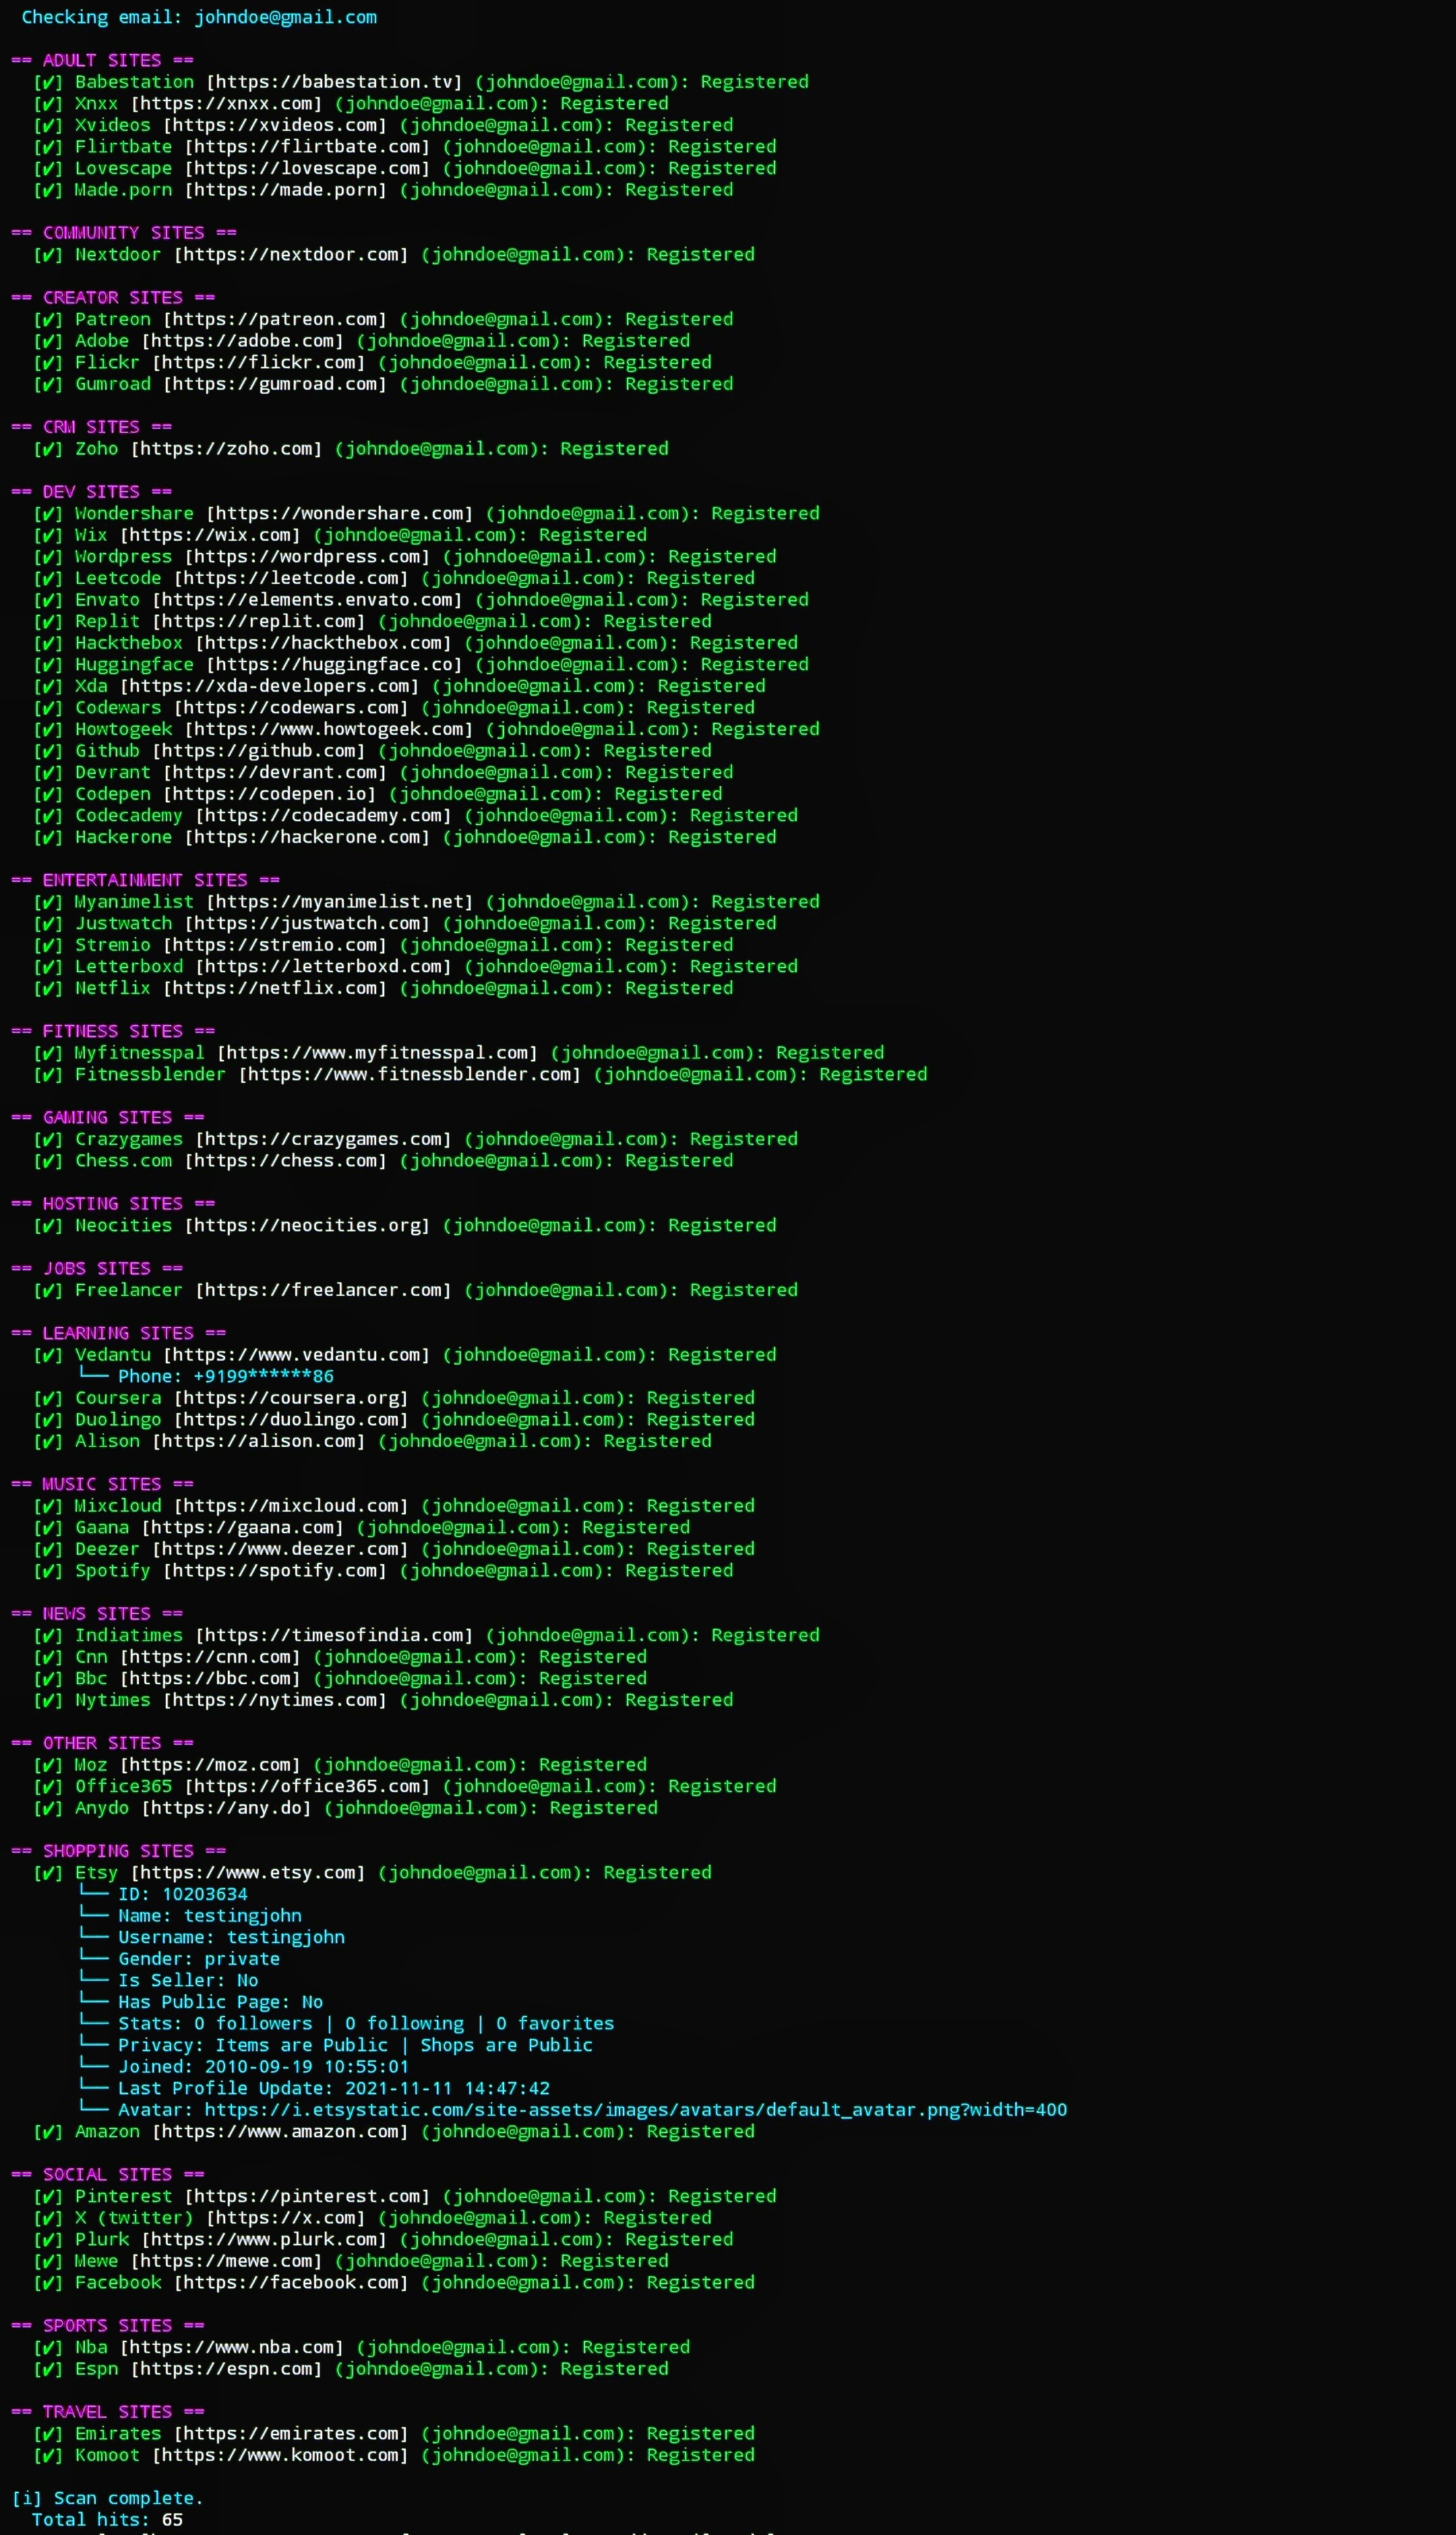Click the 'Chess.com' site name
Viewport: 1456px width, 2535px height.
point(124,1160)
